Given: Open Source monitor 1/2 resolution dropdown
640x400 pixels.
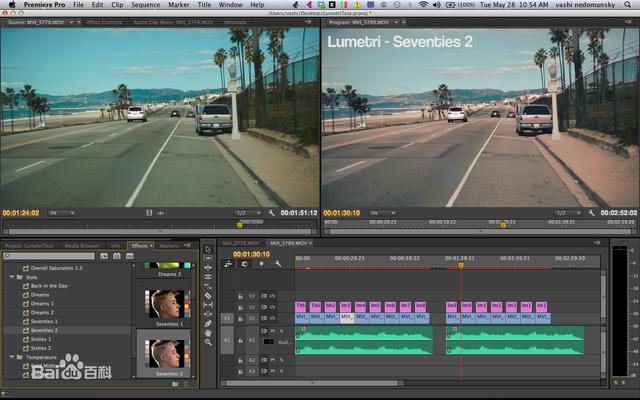Looking at the screenshot, I should 248,213.
